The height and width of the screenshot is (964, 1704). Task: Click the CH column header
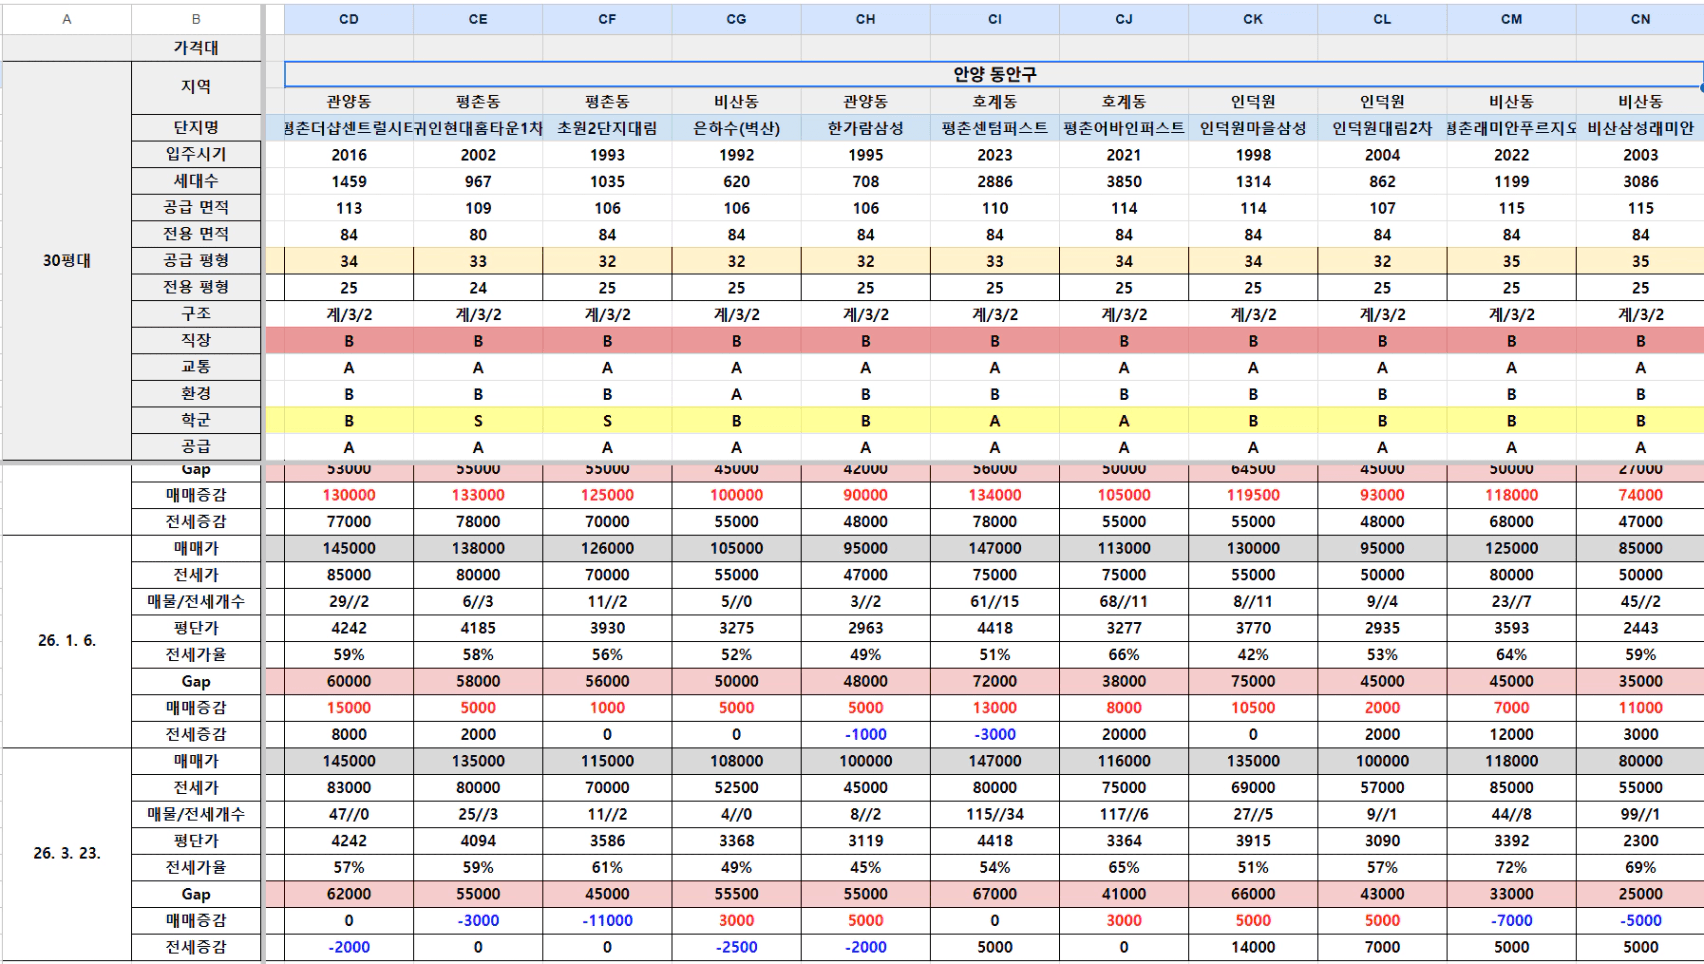pos(865,19)
